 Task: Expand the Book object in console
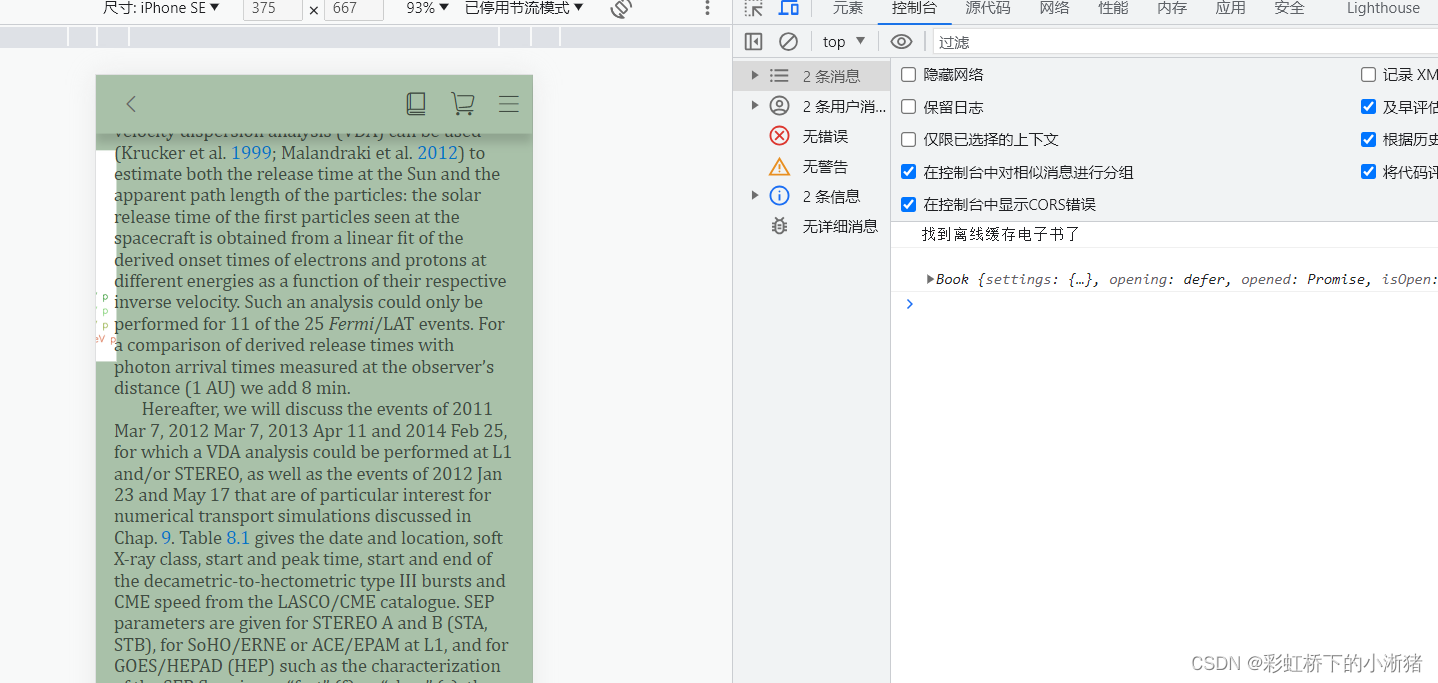coord(930,279)
